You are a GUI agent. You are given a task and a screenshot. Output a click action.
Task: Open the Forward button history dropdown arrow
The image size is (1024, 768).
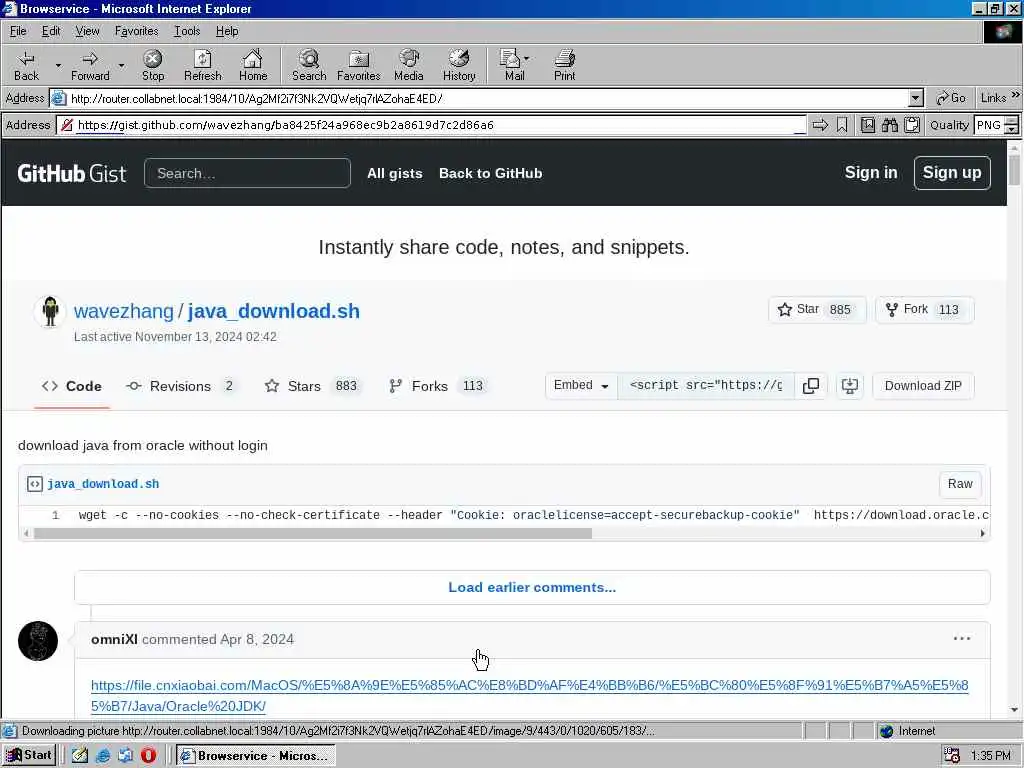click(x=121, y=65)
